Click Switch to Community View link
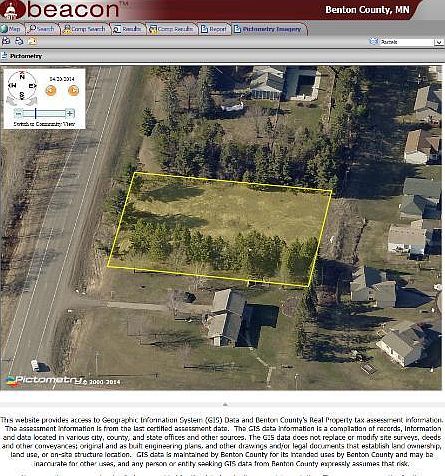Viewport: 445px width, 476px height. click(44, 124)
